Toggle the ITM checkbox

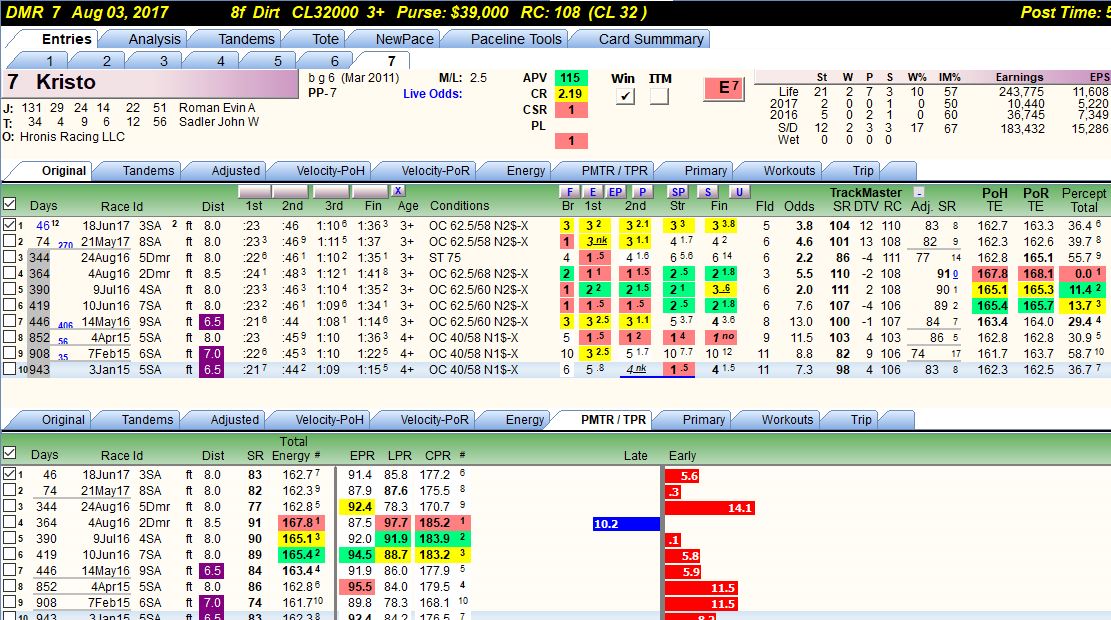click(x=659, y=96)
